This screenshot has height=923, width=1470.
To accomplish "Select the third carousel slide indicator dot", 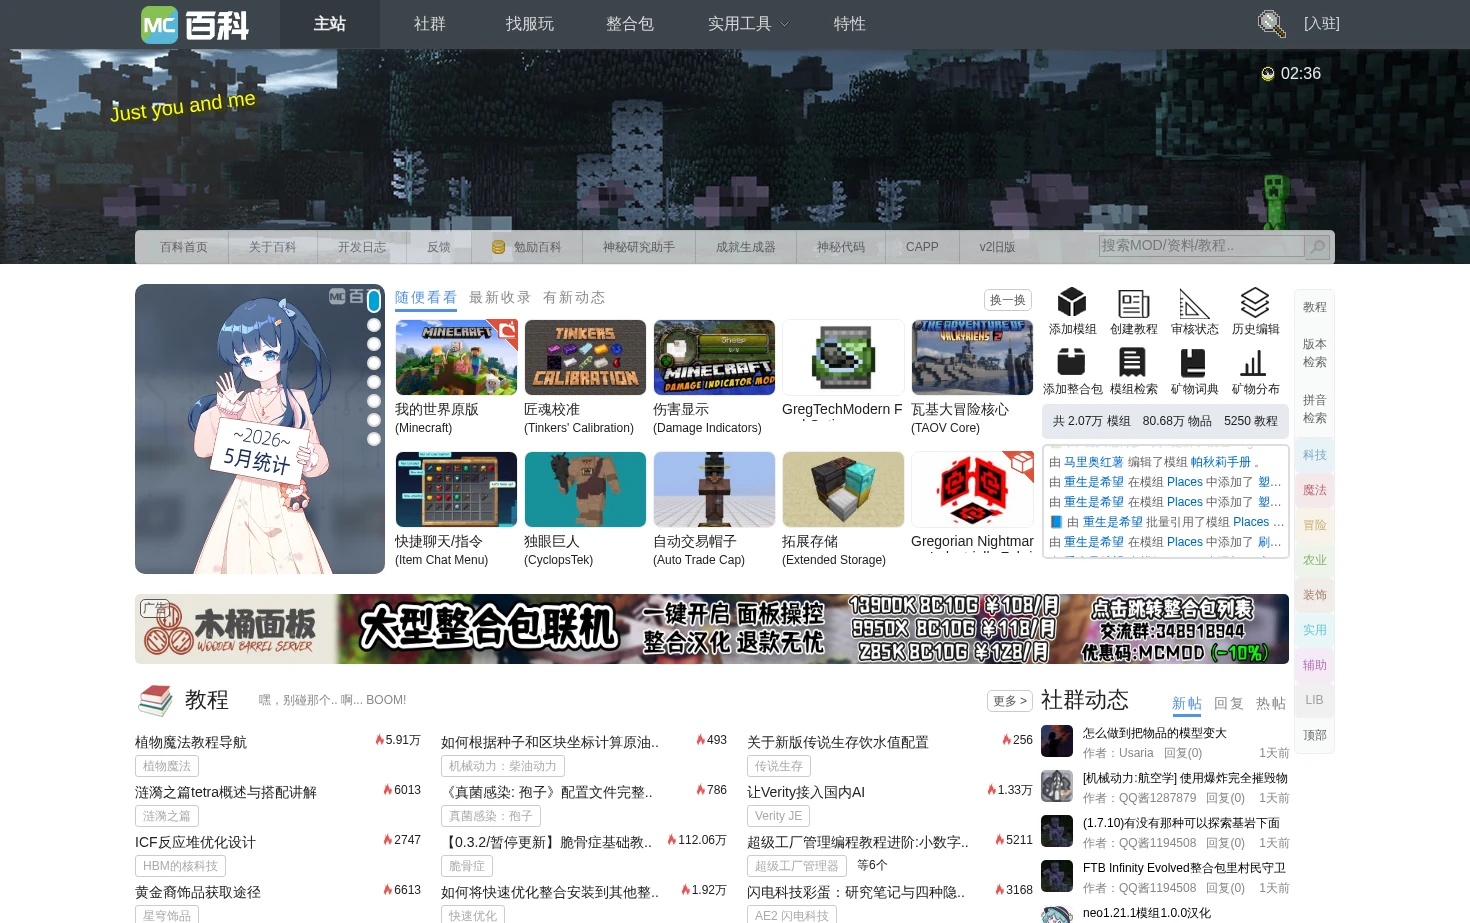I will click(374, 344).
